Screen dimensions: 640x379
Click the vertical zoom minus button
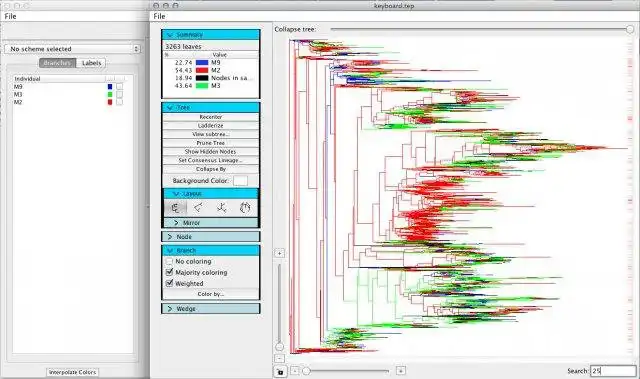tap(280, 359)
